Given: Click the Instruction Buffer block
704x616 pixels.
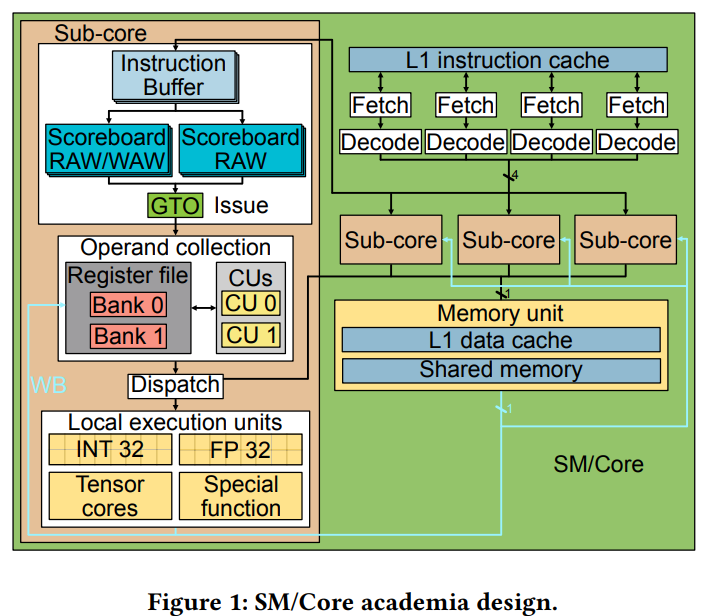Looking at the screenshot, I should click(x=175, y=76).
